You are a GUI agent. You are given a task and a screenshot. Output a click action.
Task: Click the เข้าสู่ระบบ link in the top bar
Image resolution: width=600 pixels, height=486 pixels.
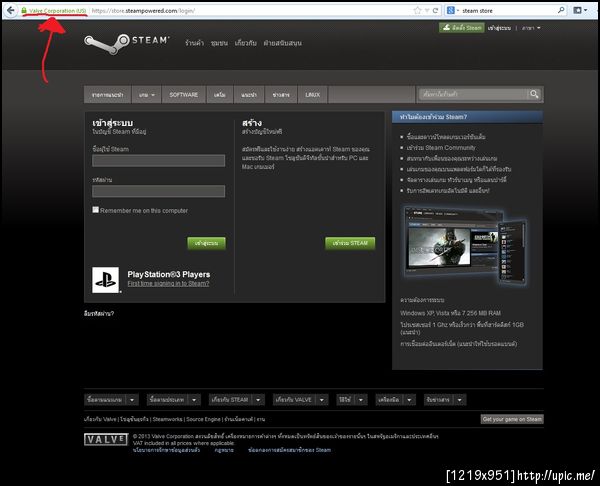click(499, 28)
